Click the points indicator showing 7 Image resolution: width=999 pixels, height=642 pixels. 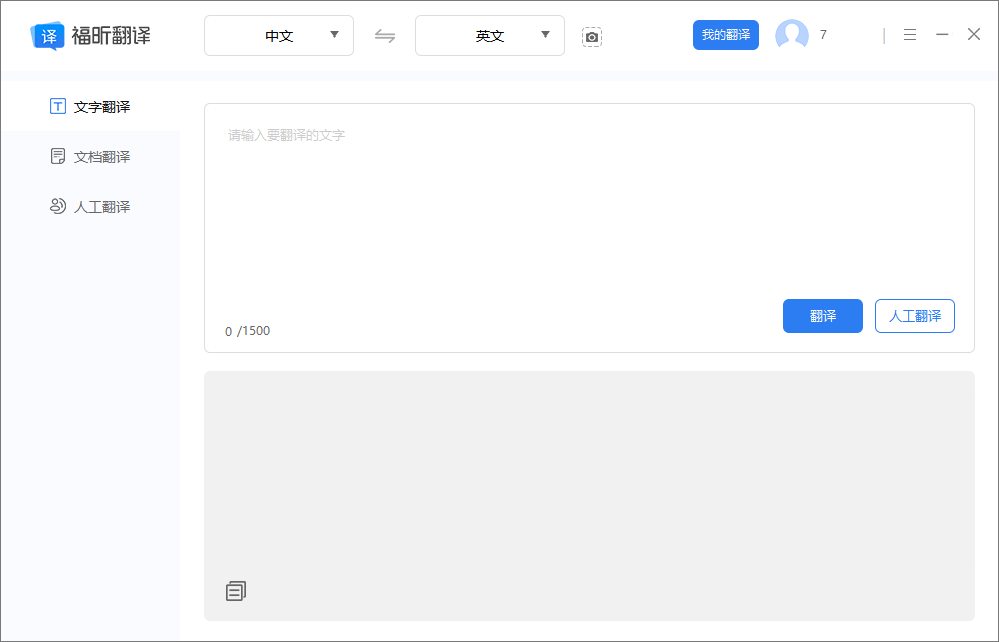pyautogui.click(x=823, y=34)
